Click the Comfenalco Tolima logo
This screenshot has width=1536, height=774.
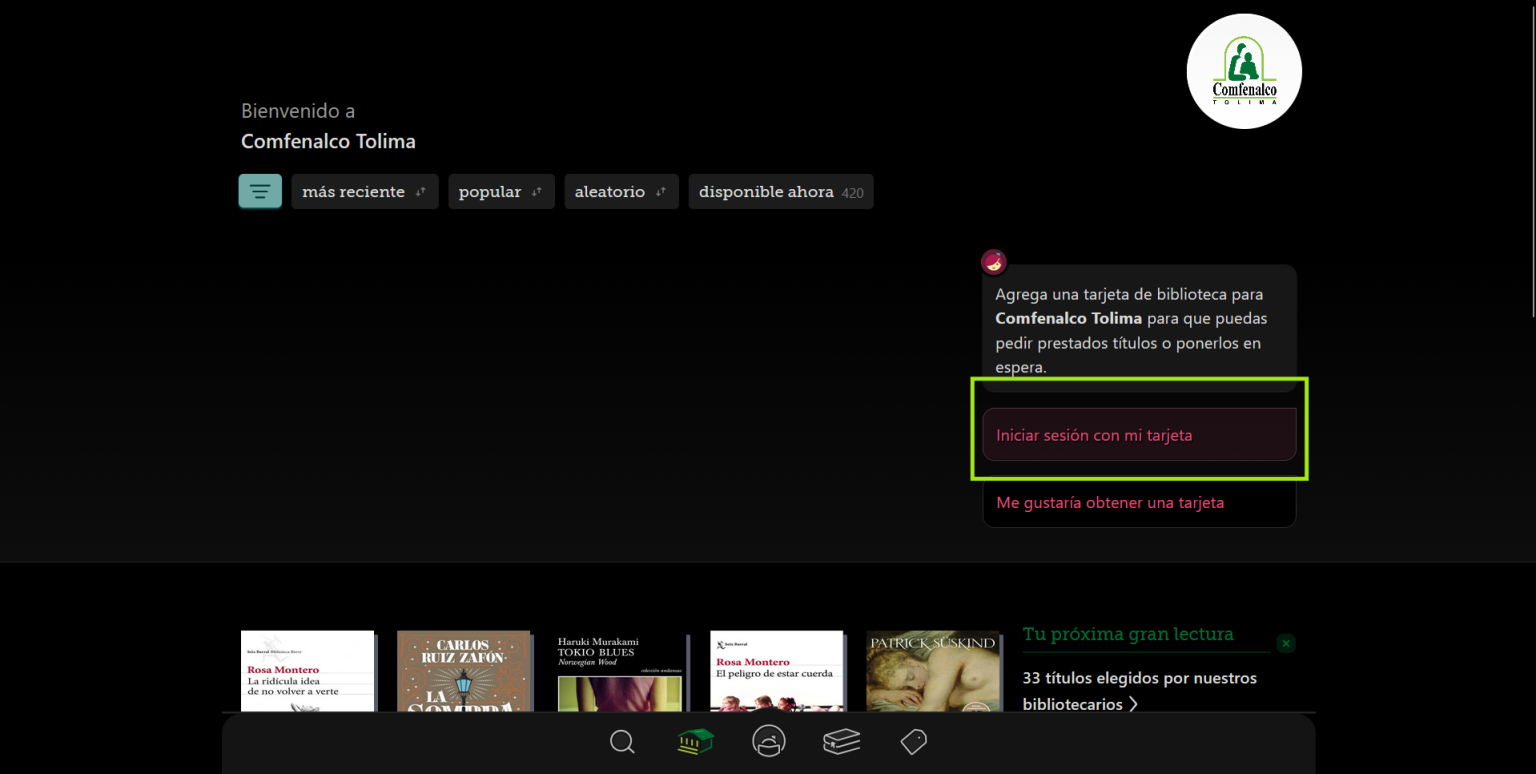click(1244, 71)
